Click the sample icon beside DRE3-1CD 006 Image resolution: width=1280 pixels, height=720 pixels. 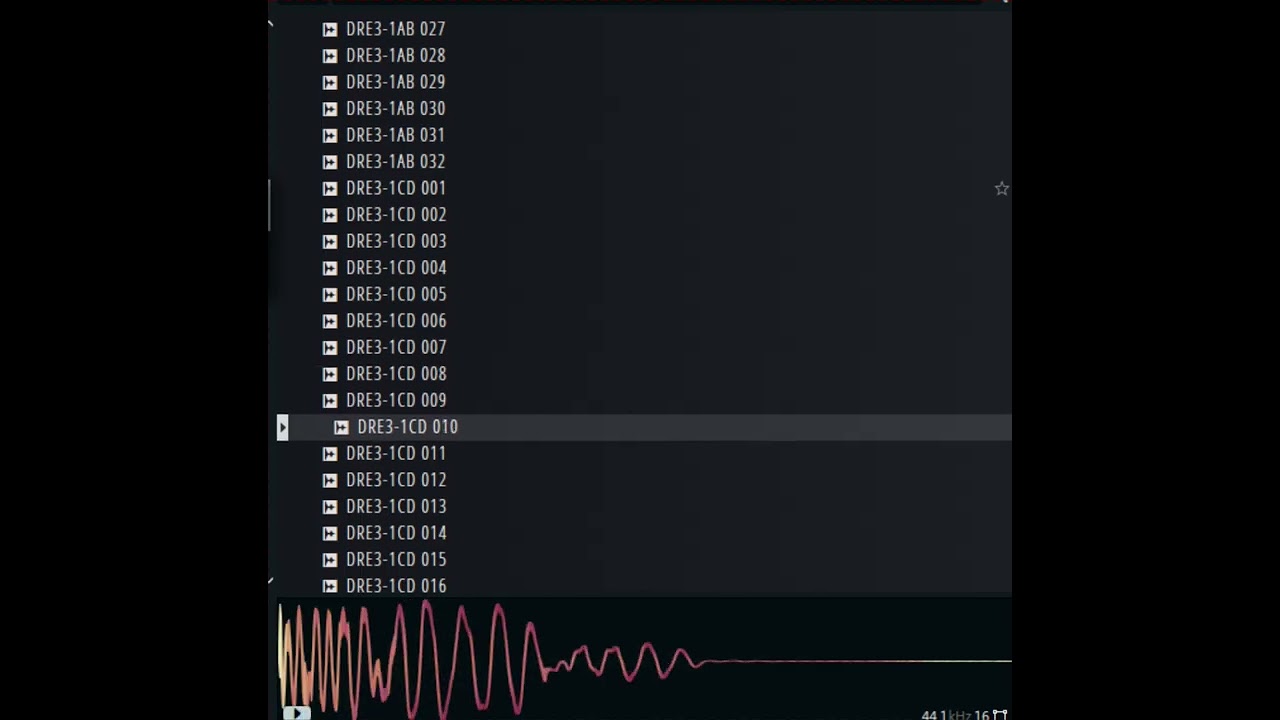[x=330, y=321]
